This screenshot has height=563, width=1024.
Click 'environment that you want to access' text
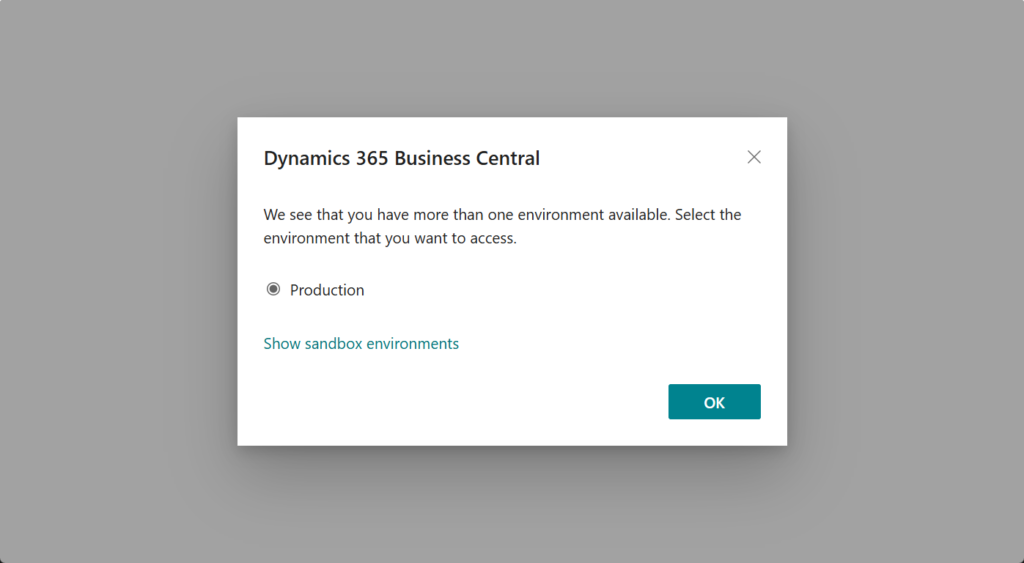point(390,239)
